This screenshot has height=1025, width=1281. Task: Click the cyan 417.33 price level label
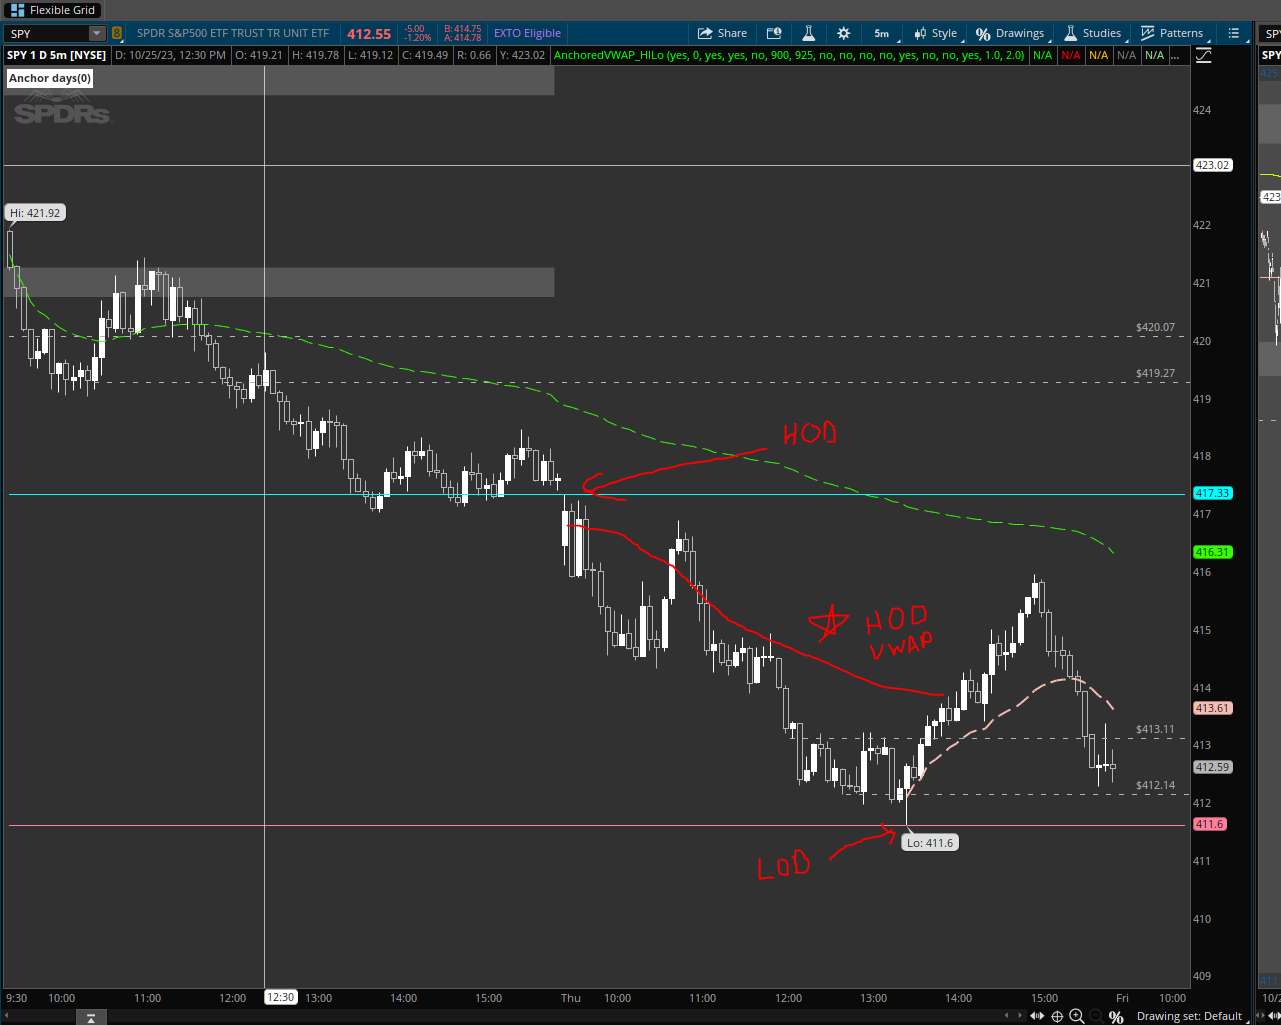tap(1211, 493)
